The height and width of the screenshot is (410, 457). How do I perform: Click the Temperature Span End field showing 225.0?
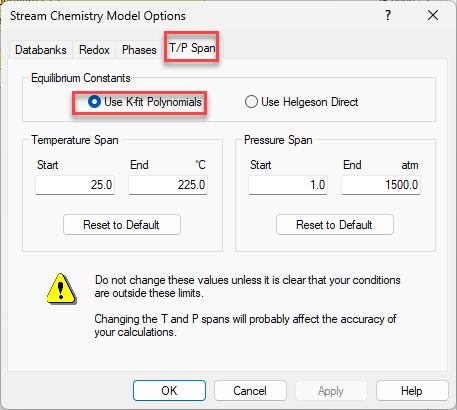pos(168,185)
